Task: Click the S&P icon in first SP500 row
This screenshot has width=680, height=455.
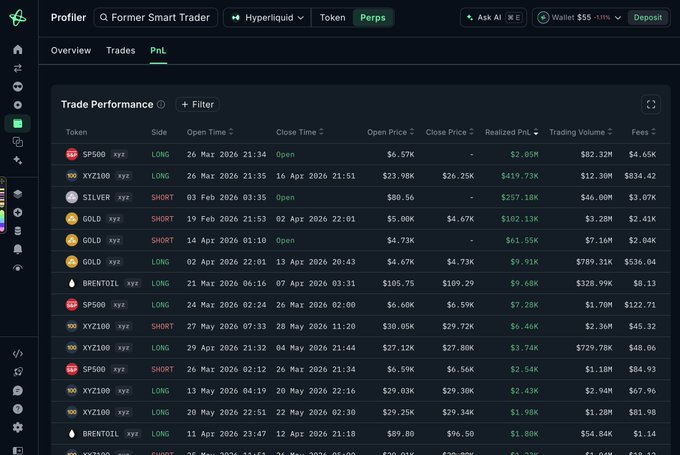Action: (72, 154)
